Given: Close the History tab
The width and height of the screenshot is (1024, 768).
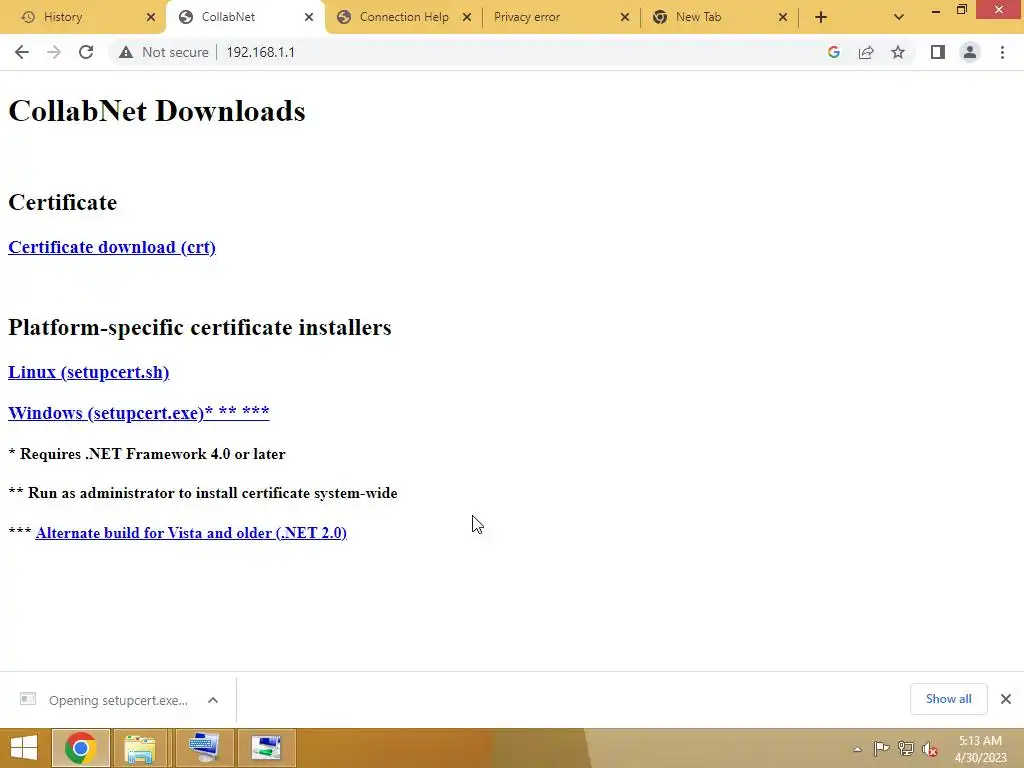Looking at the screenshot, I should (151, 17).
